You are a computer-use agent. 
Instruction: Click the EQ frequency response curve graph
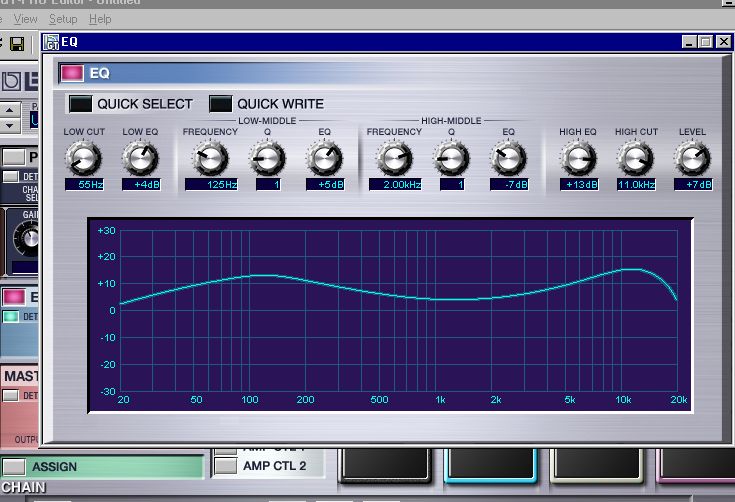tap(390, 315)
